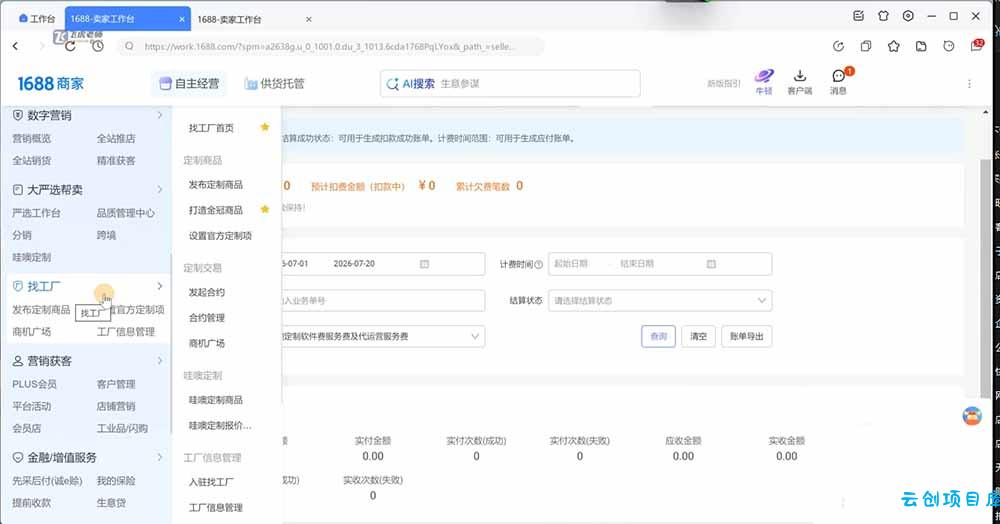Open 商机广场 in the submenu
The image size is (1000, 524).
207,344
